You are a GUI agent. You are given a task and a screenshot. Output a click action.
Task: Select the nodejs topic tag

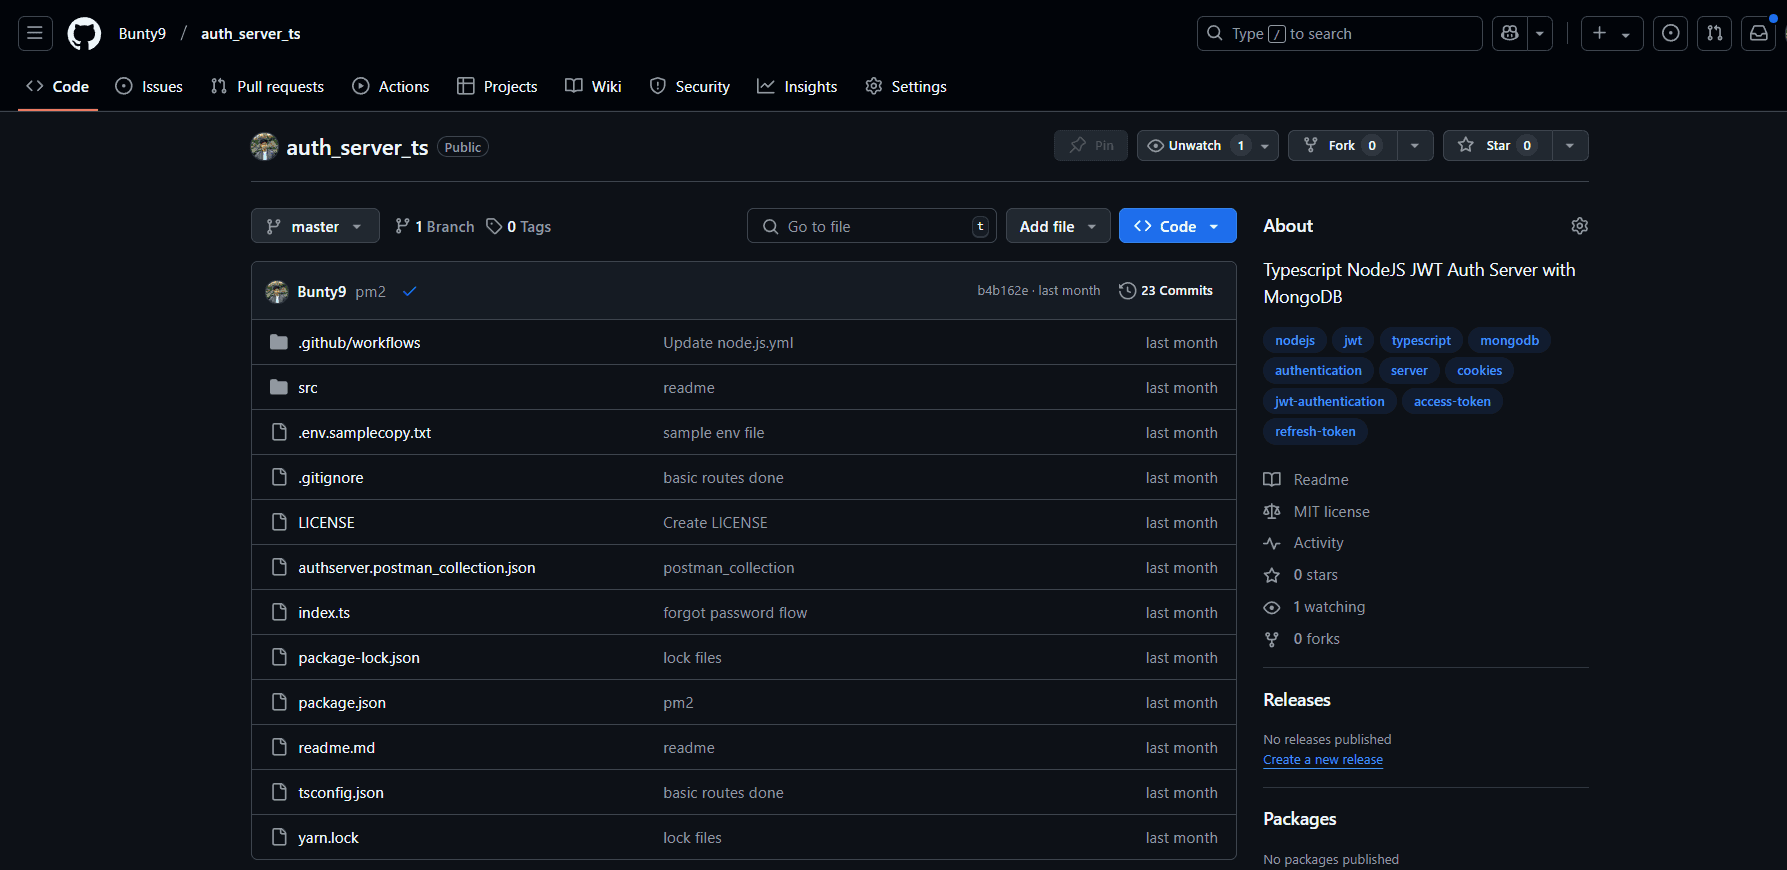click(x=1295, y=341)
